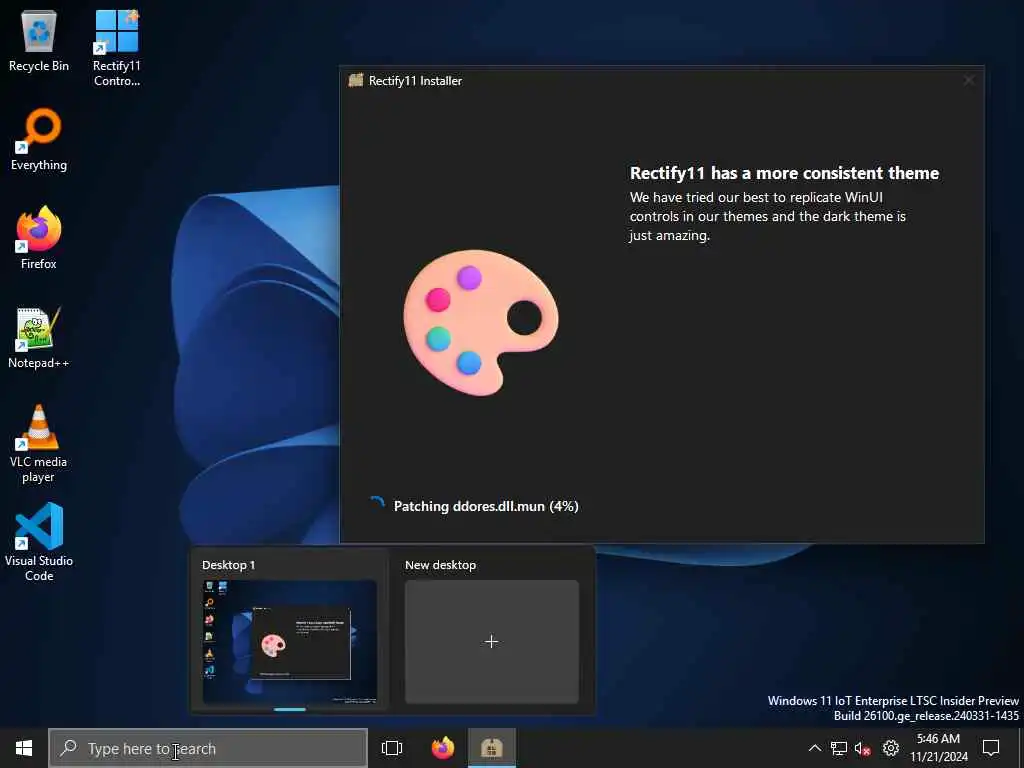Show hidden system tray icons
This screenshot has width=1024, height=768.
coord(814,748)
